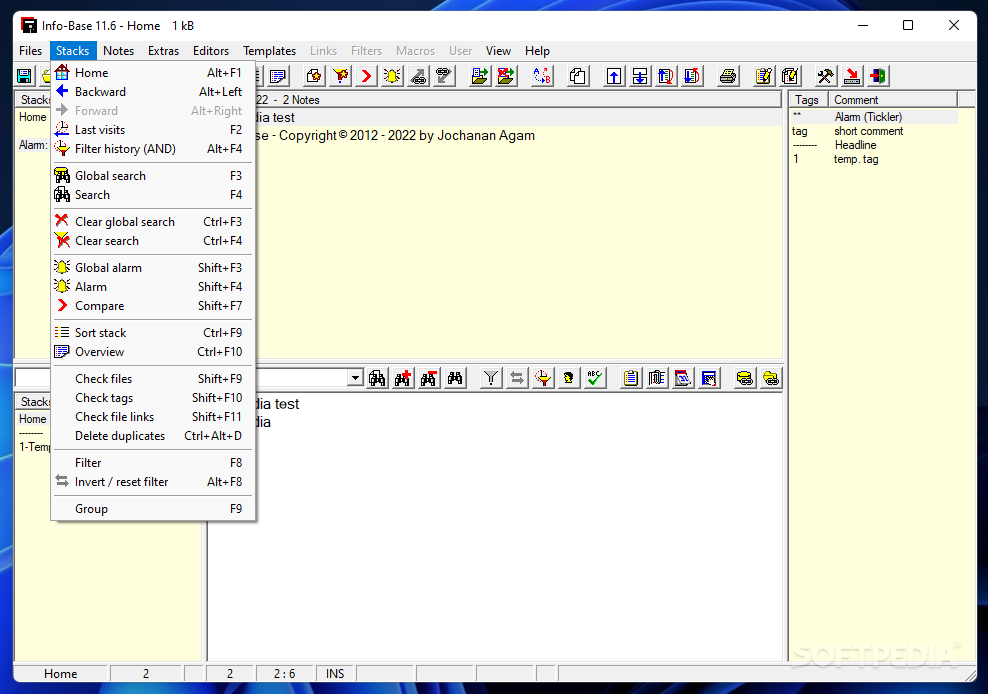Open the View menu
This screenshot has width=988, height=694.
(498, 51)
